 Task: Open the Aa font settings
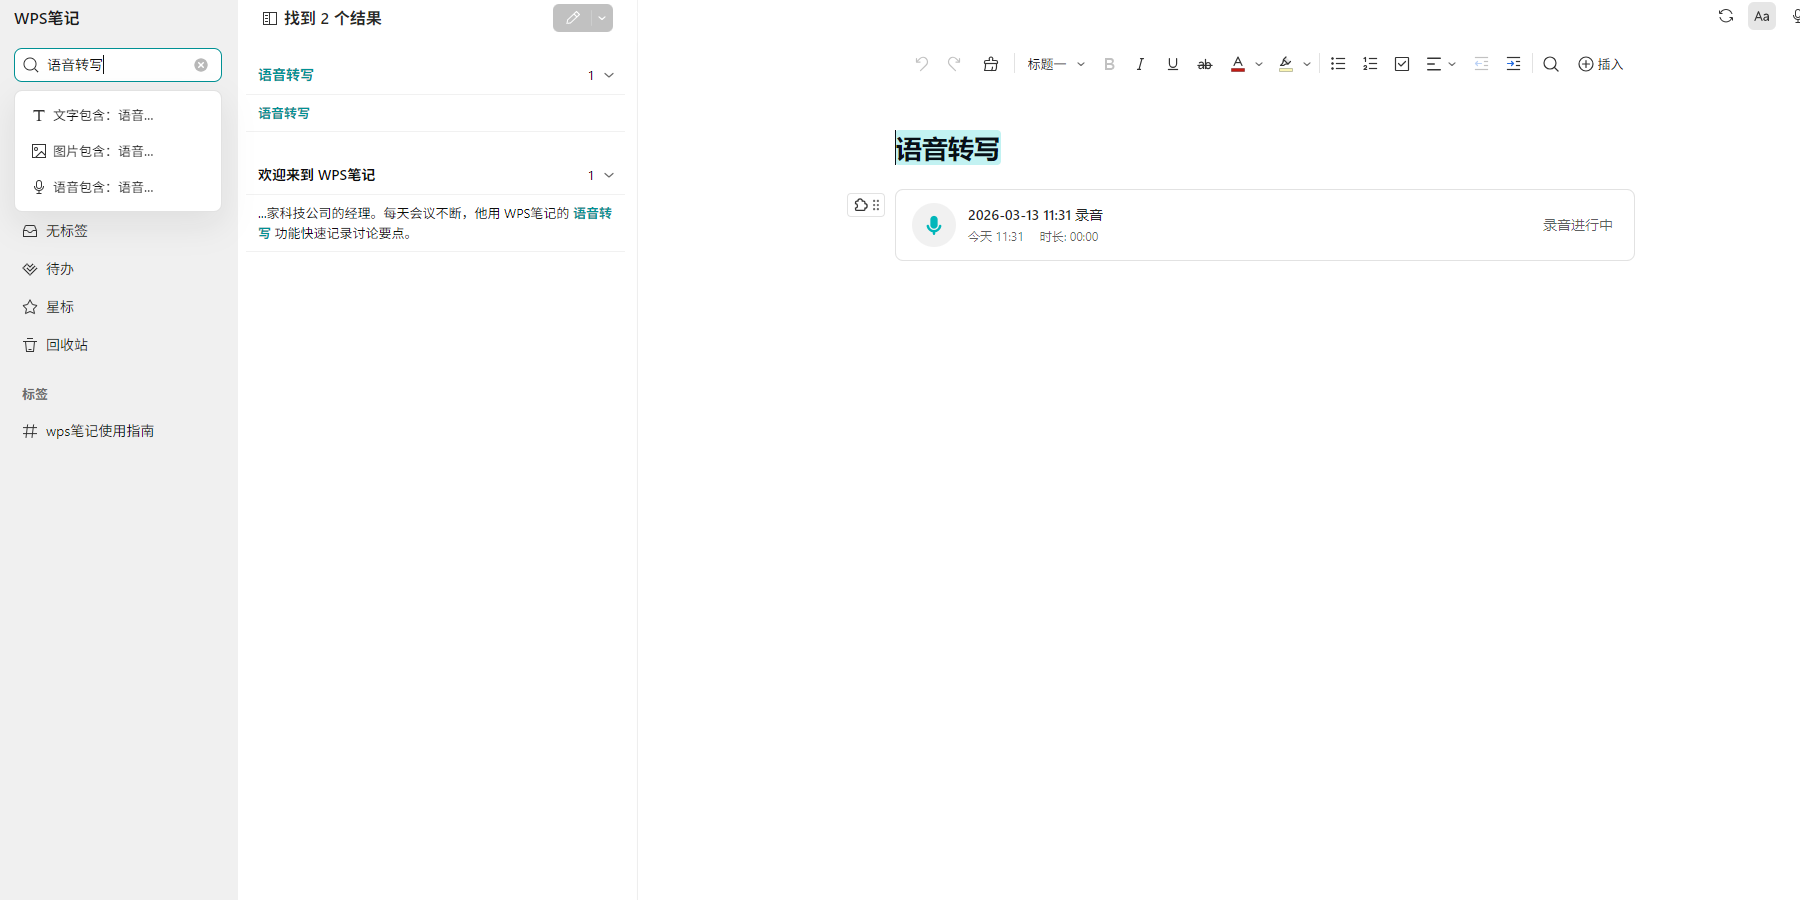pyautogui.click(x=1762, y=16)
